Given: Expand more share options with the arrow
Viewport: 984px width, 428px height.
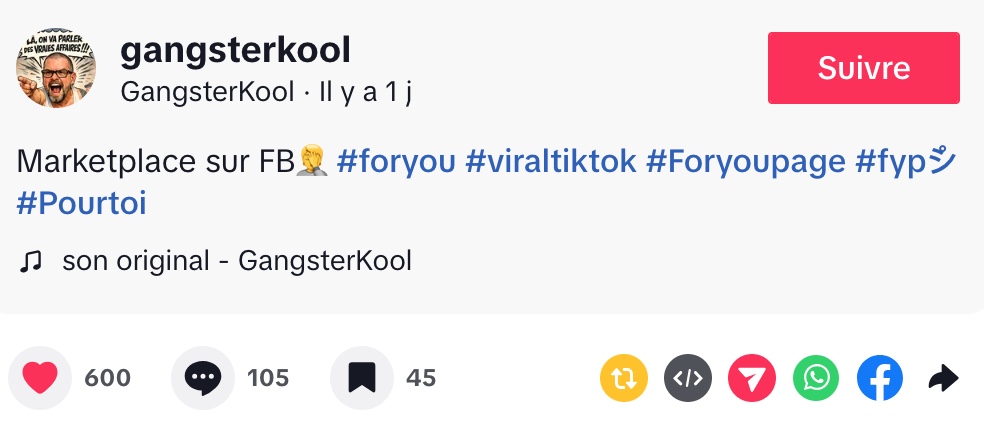Looking at the screenshot, I should pos(943,378).
